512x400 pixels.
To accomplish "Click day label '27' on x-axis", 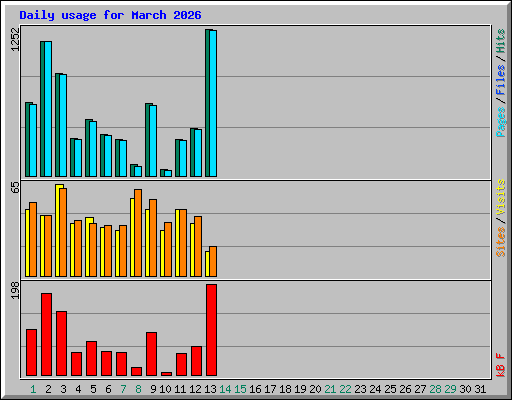I will (x=420, y=389).
